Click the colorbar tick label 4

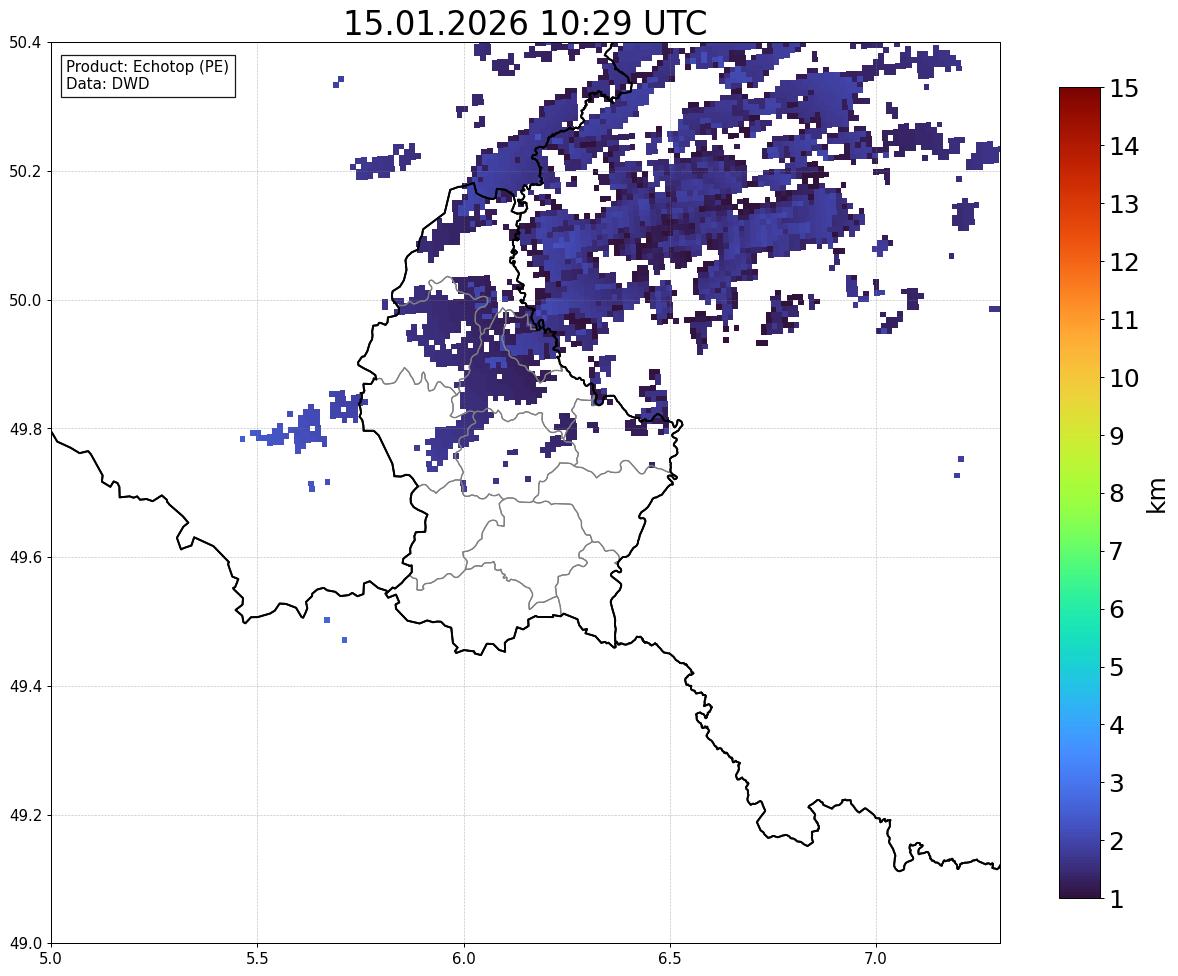[x=1117, y=725]
